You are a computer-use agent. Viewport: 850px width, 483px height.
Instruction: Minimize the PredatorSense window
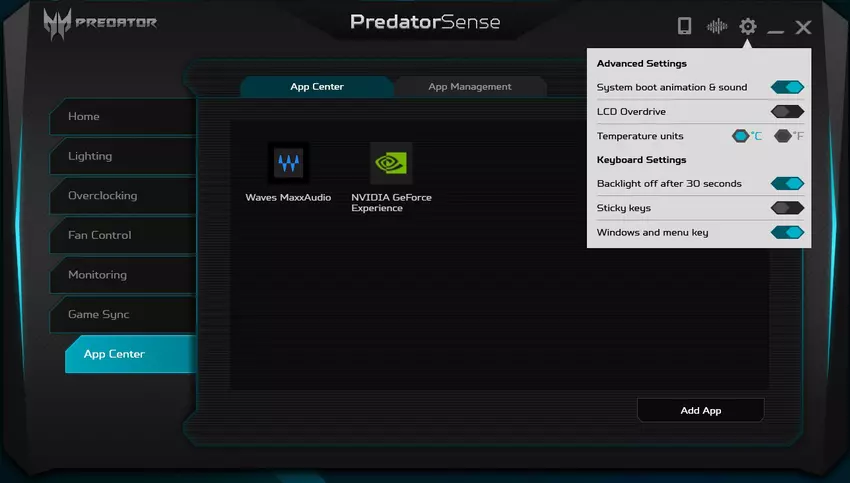tap(775, 28)
